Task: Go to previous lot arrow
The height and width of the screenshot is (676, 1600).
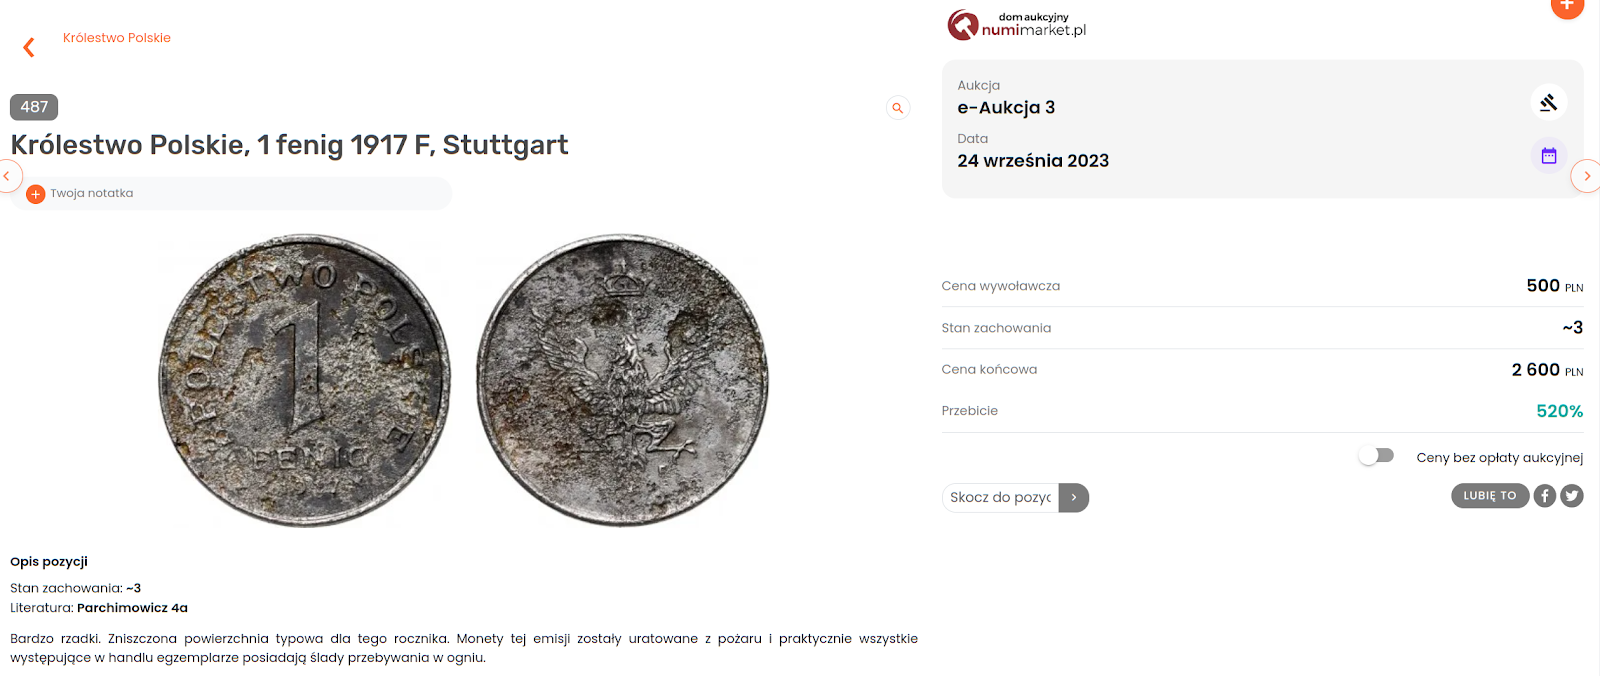Action: click(x=8, y=176)
